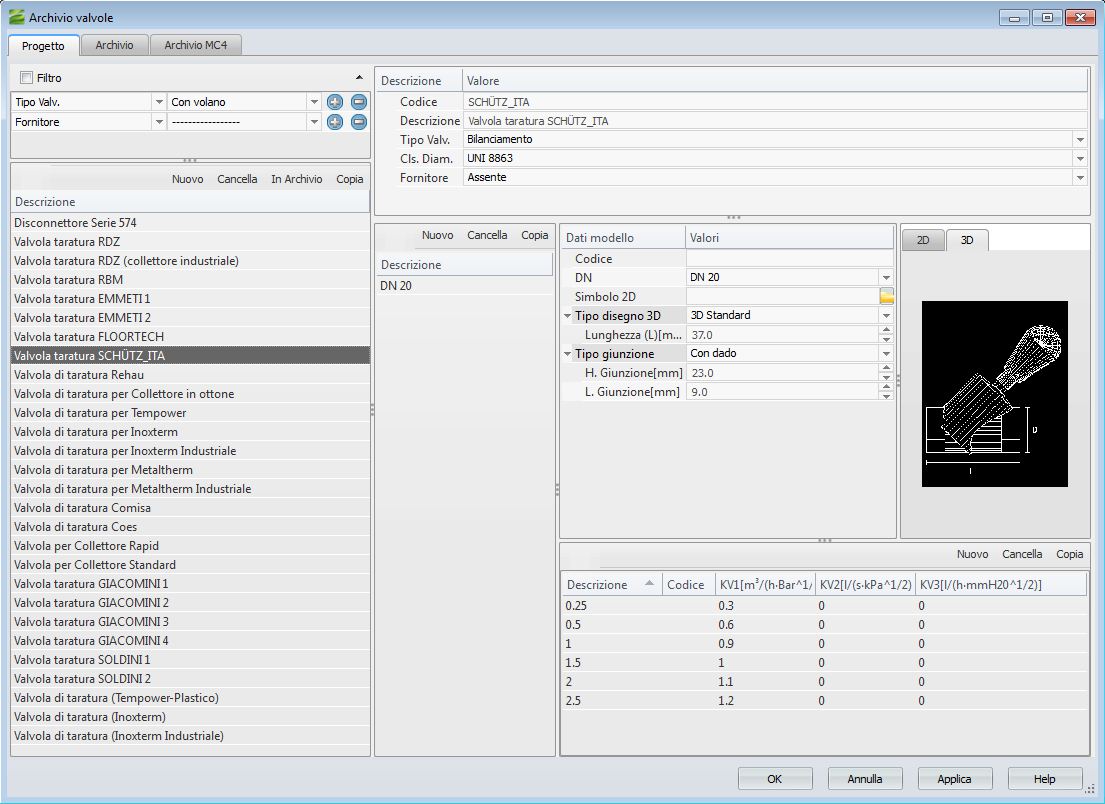Switch to the 2D preview tab

(923, 240)
